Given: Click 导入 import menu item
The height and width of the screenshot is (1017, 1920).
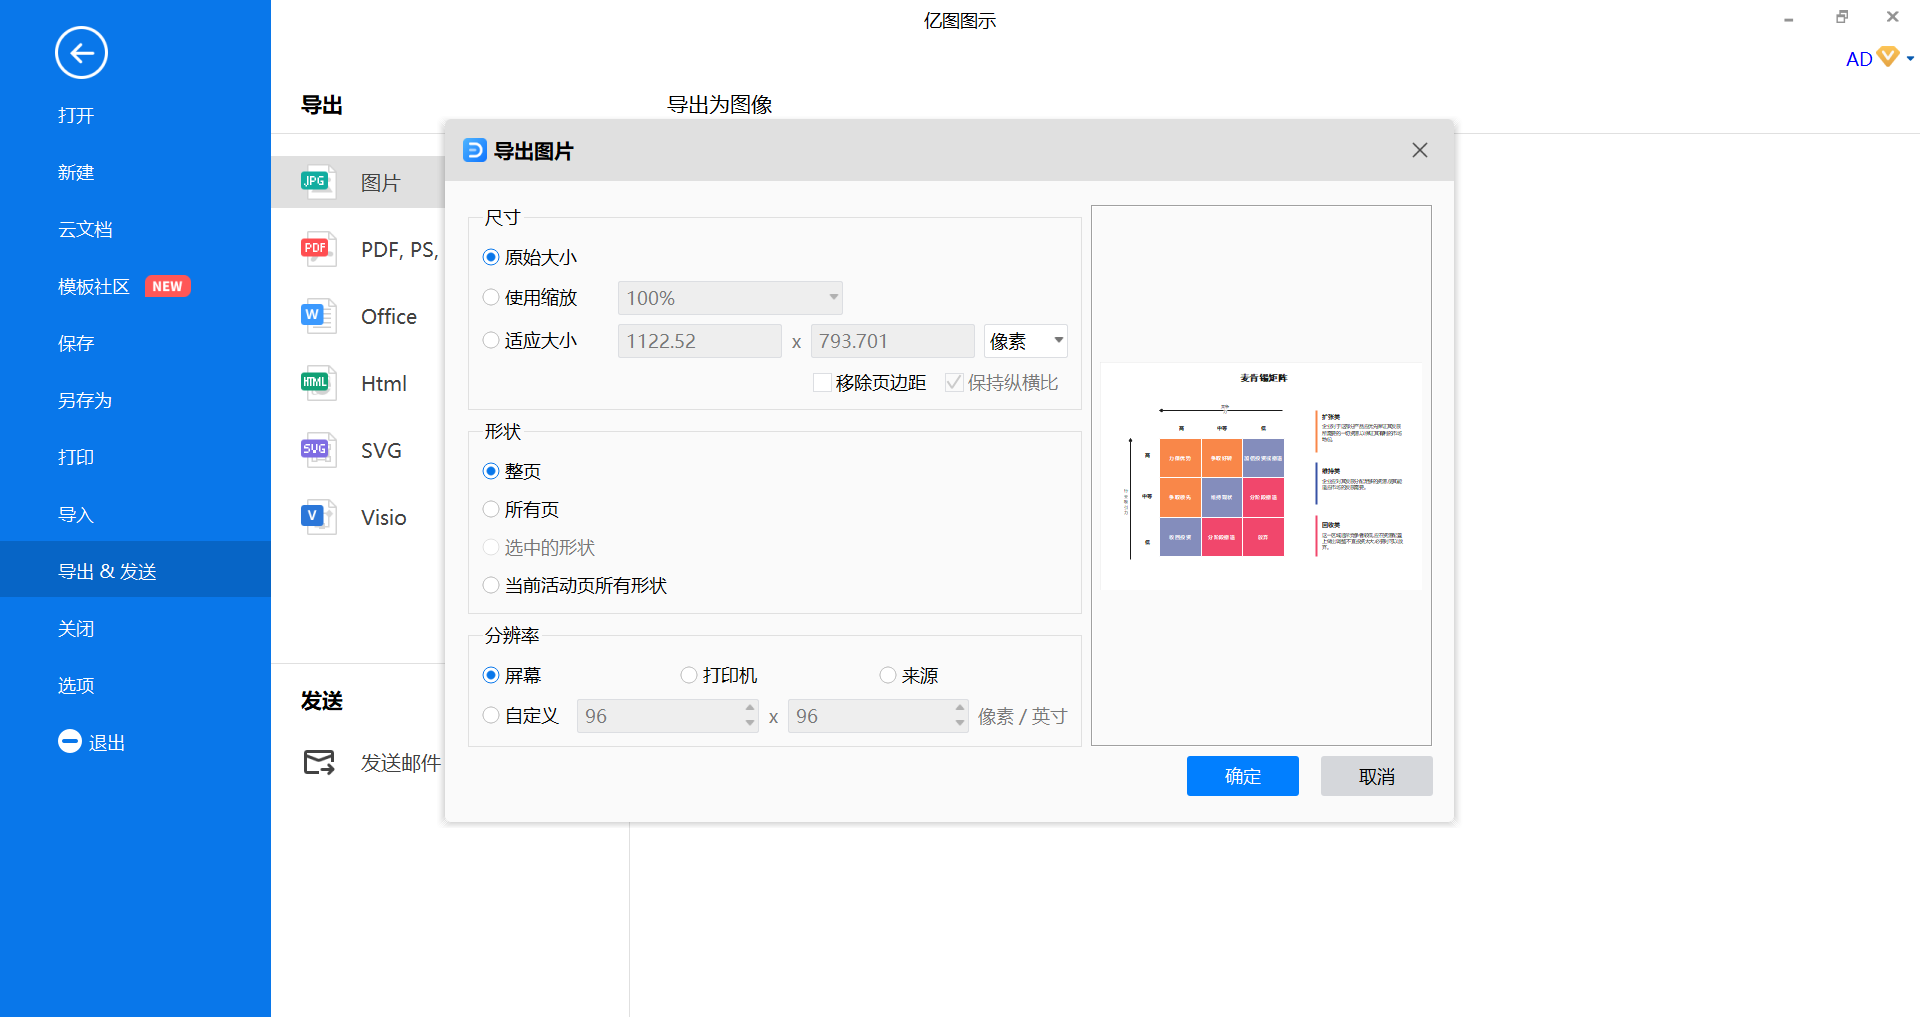Looking at the screenshot, I should 76,514.
